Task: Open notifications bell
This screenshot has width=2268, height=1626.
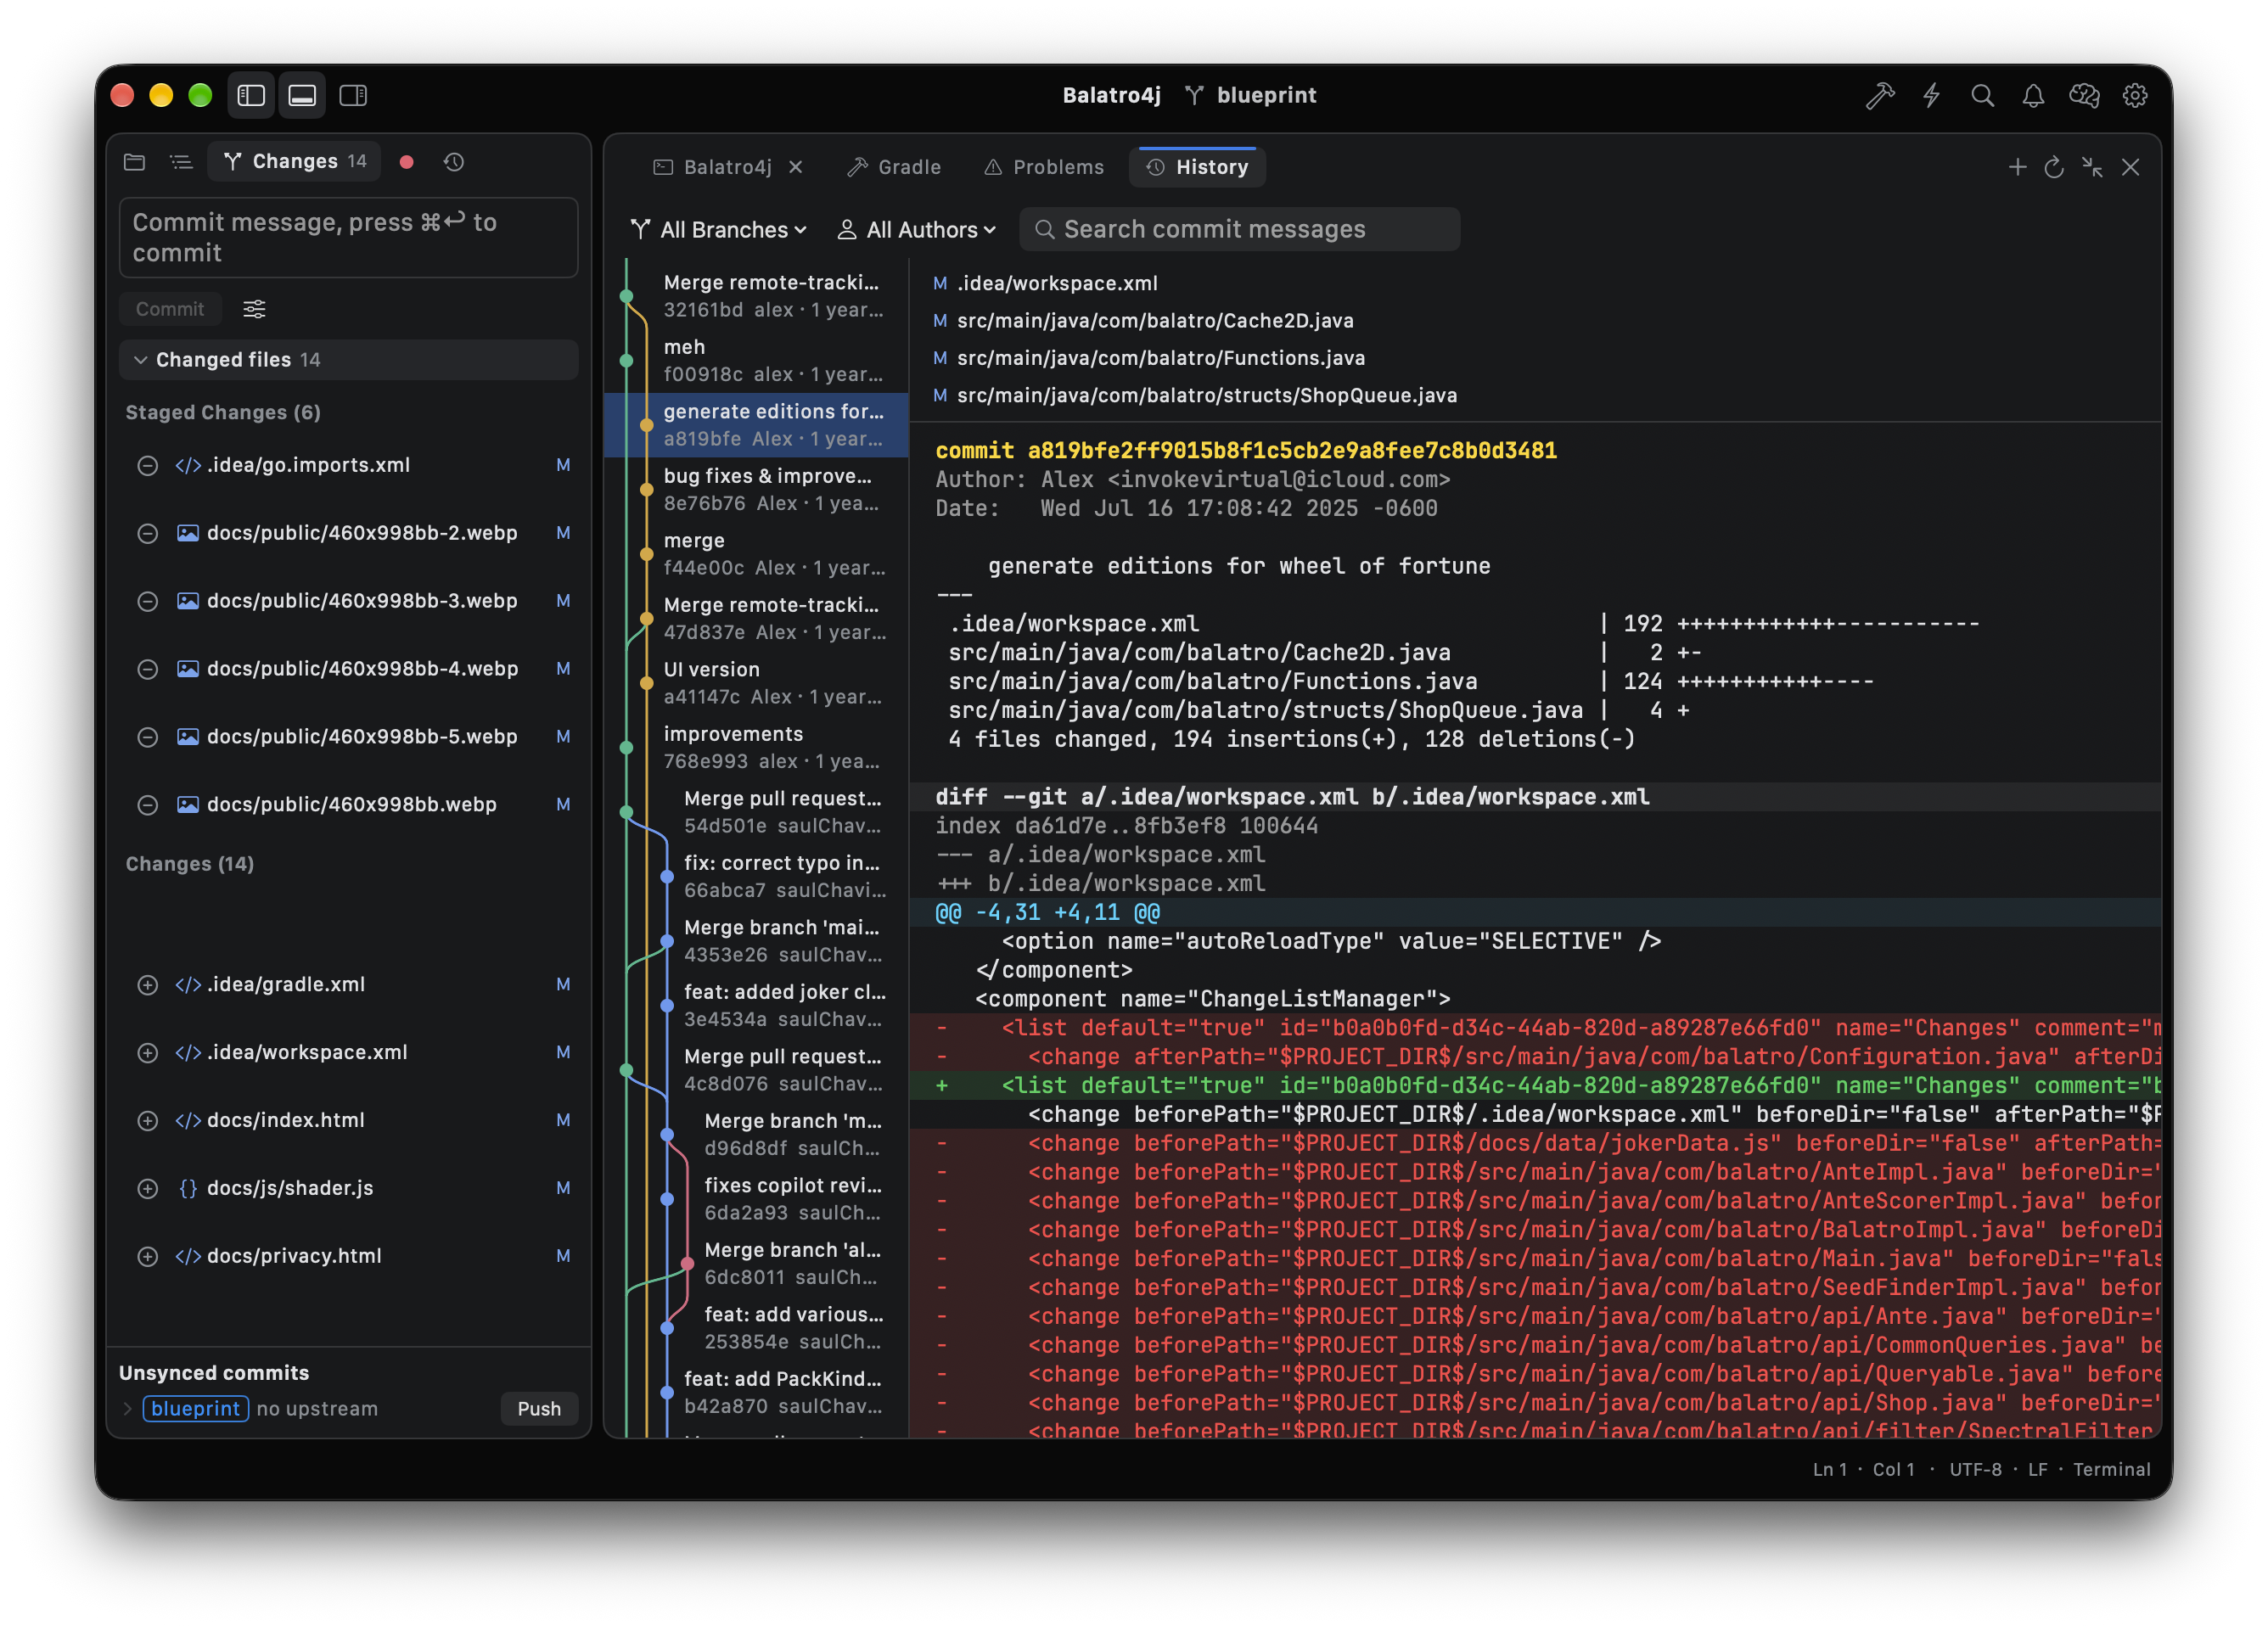Action: click(2033, 95)
